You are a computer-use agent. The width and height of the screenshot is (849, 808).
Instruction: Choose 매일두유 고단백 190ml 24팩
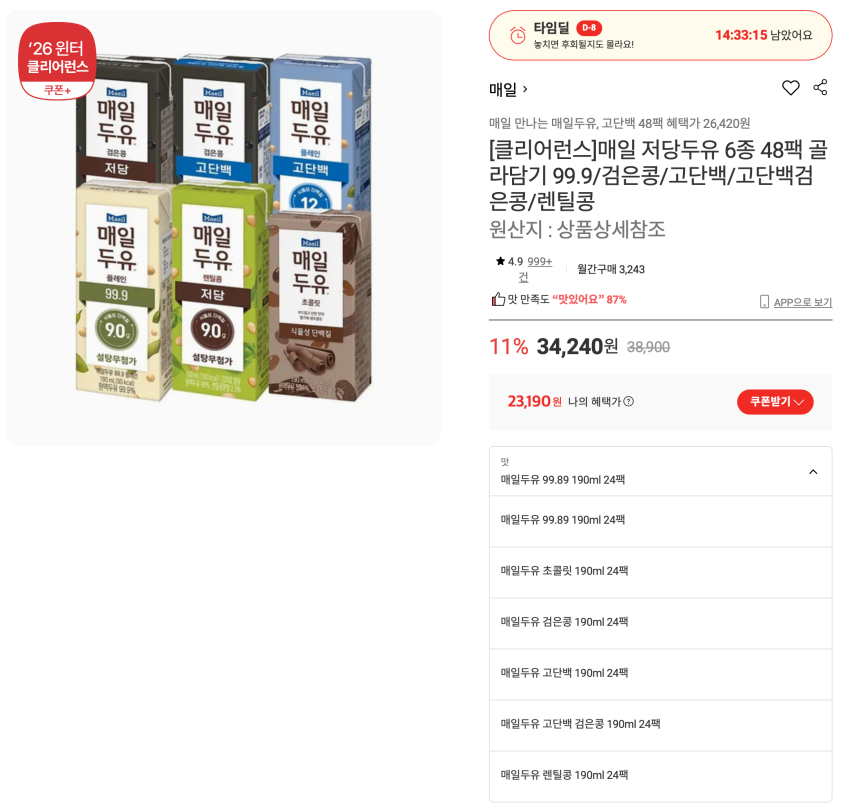point(660,674)
